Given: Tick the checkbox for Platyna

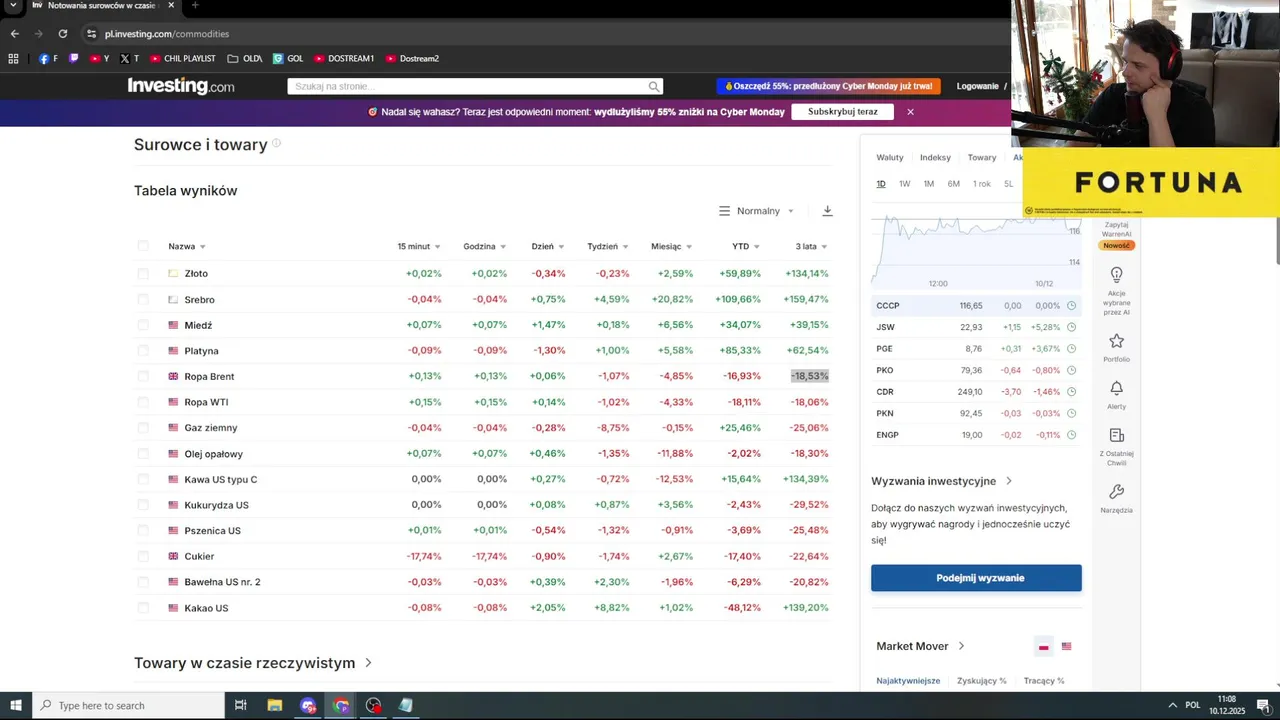Looking at the screenshot, I should tap(143, 351).
